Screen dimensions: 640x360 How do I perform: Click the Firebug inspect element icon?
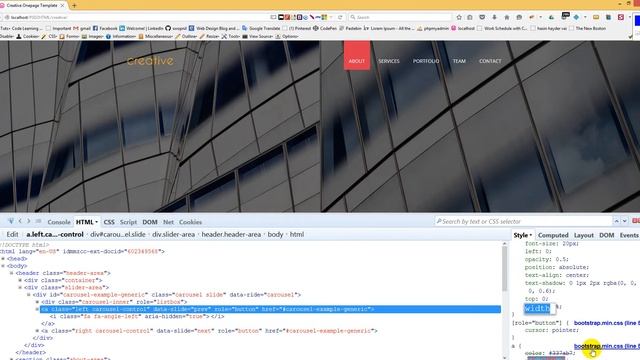click(11, 221)
